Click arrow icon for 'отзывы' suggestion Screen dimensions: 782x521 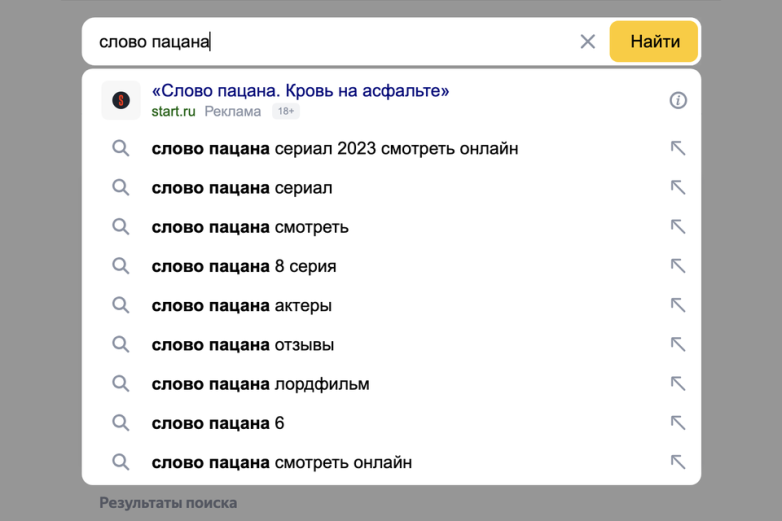(x=678, y=344)
